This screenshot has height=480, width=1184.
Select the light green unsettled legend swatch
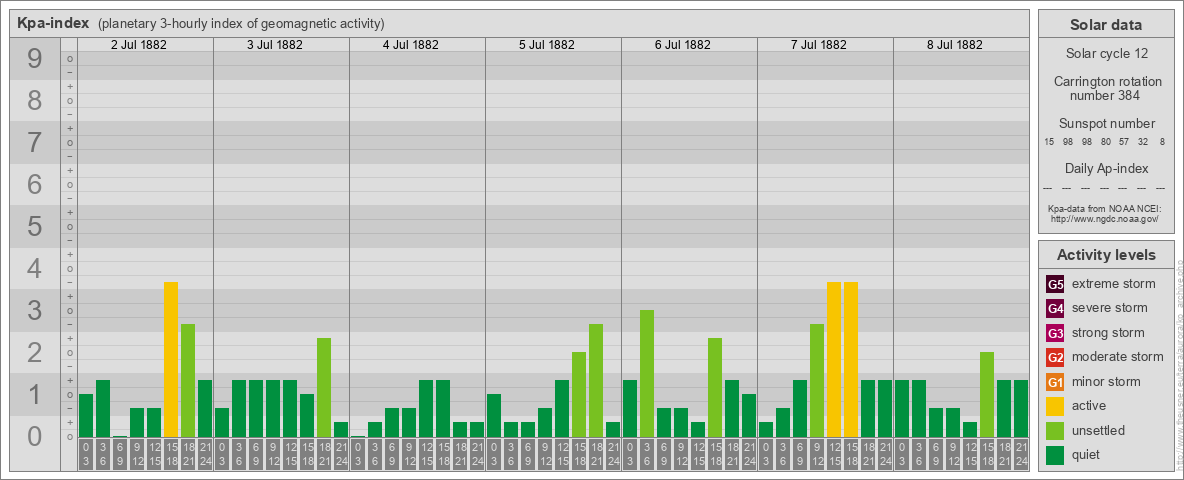click(1055, 430)
